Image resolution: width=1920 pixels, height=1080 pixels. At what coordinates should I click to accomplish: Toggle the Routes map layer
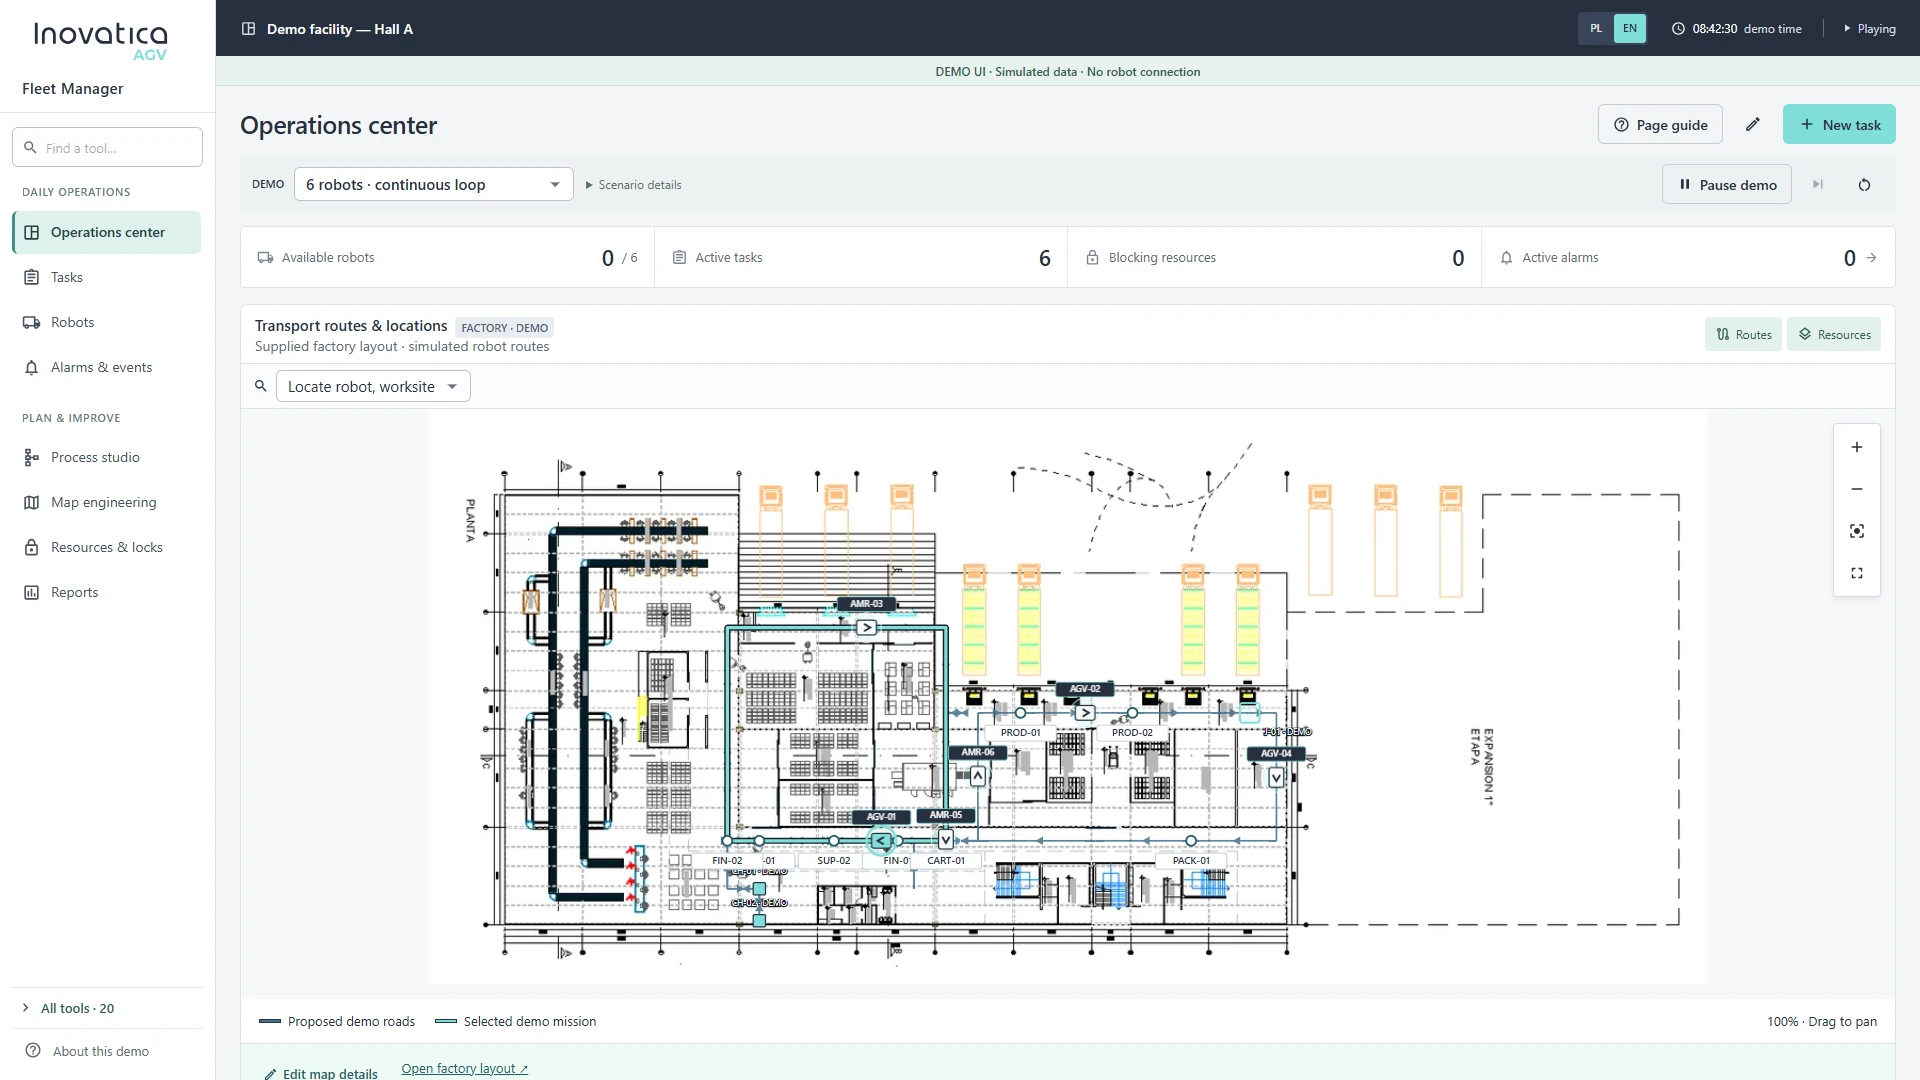(1743, 335)
